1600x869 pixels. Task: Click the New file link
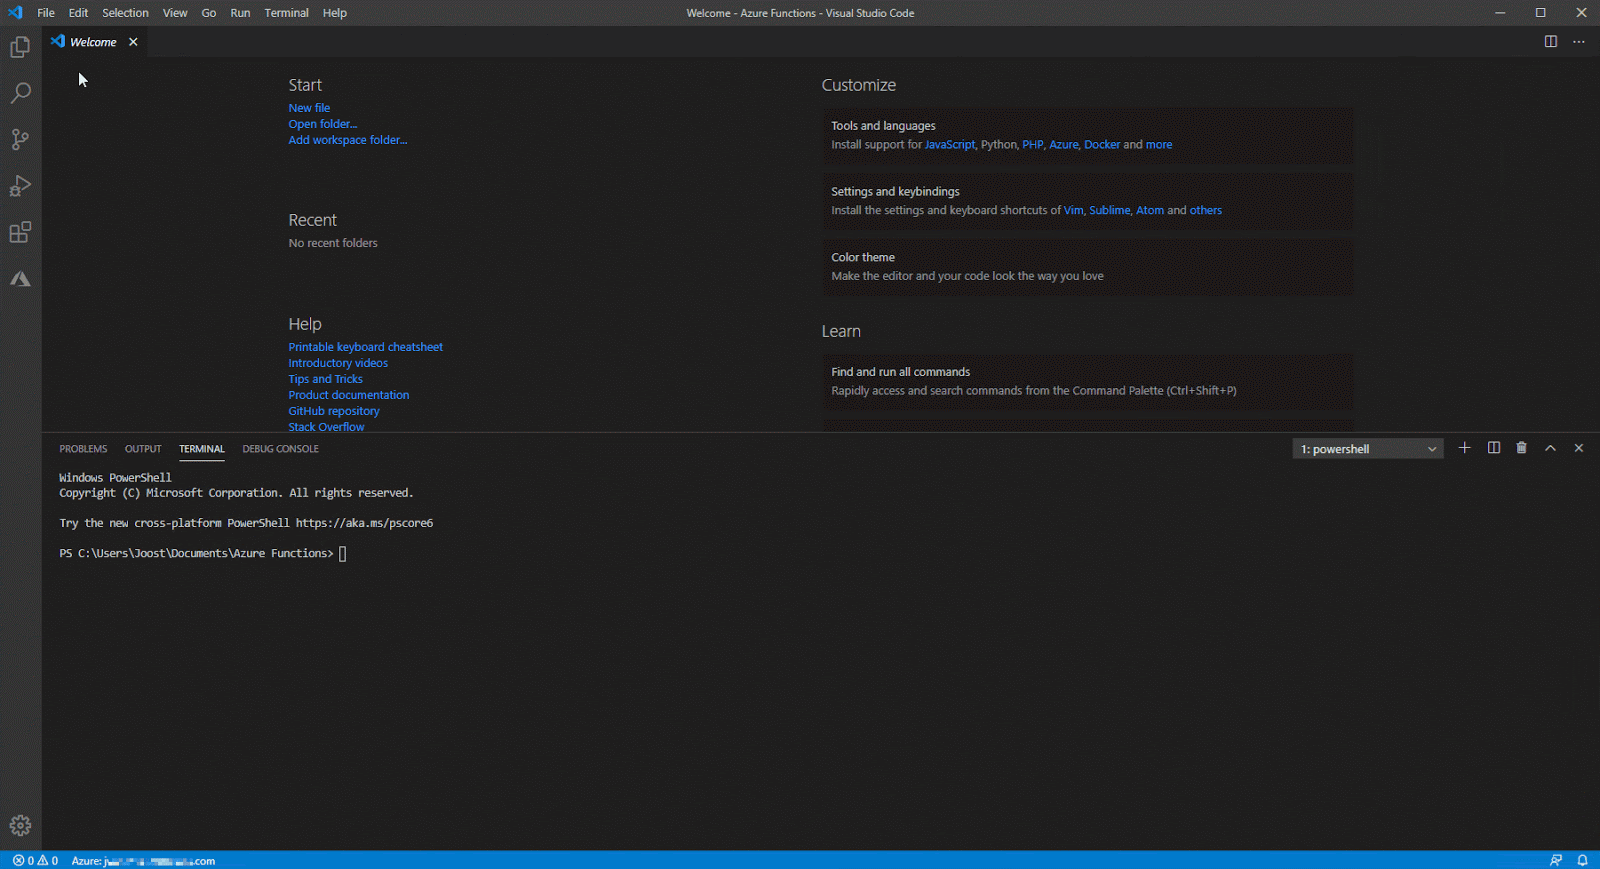point(309,108)
